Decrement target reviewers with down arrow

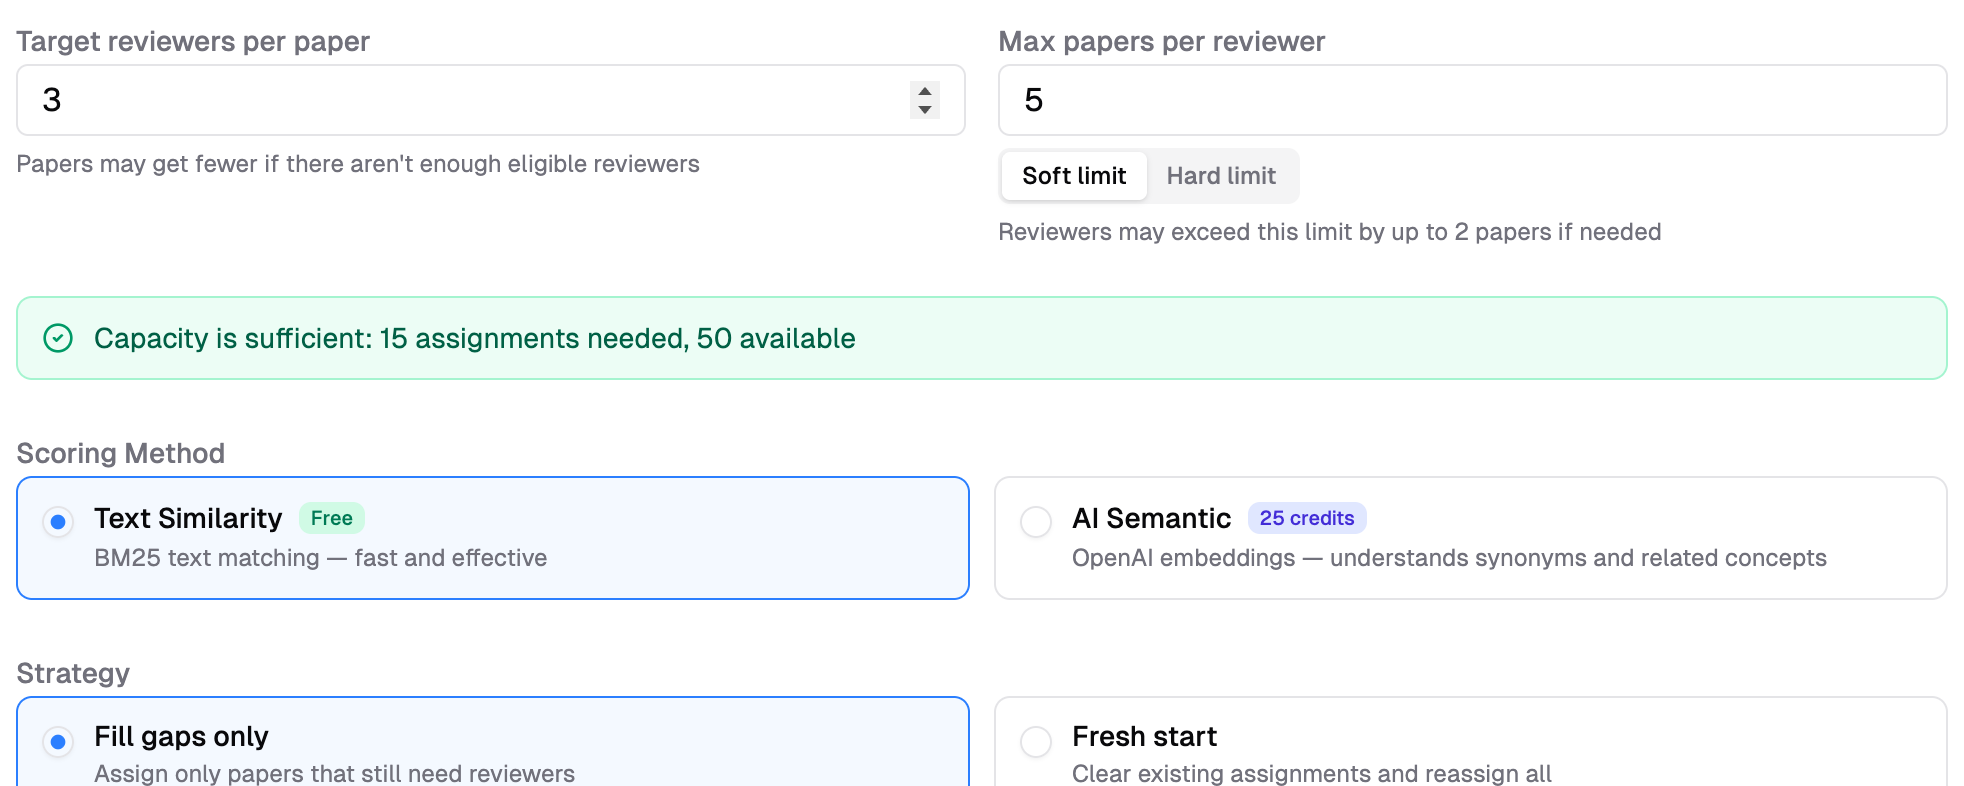click(x=925, y=109)
